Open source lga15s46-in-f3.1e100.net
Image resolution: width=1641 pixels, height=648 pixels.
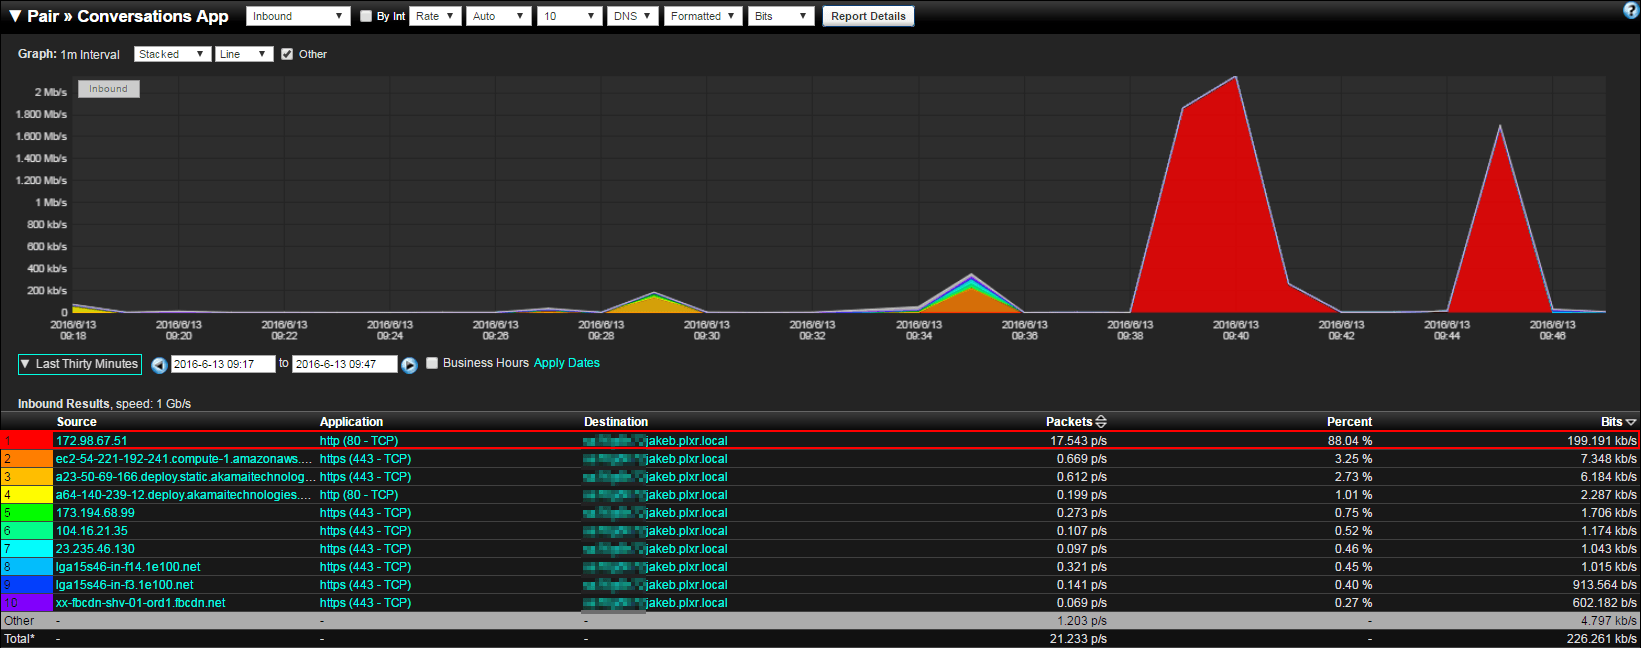(125, 585)
